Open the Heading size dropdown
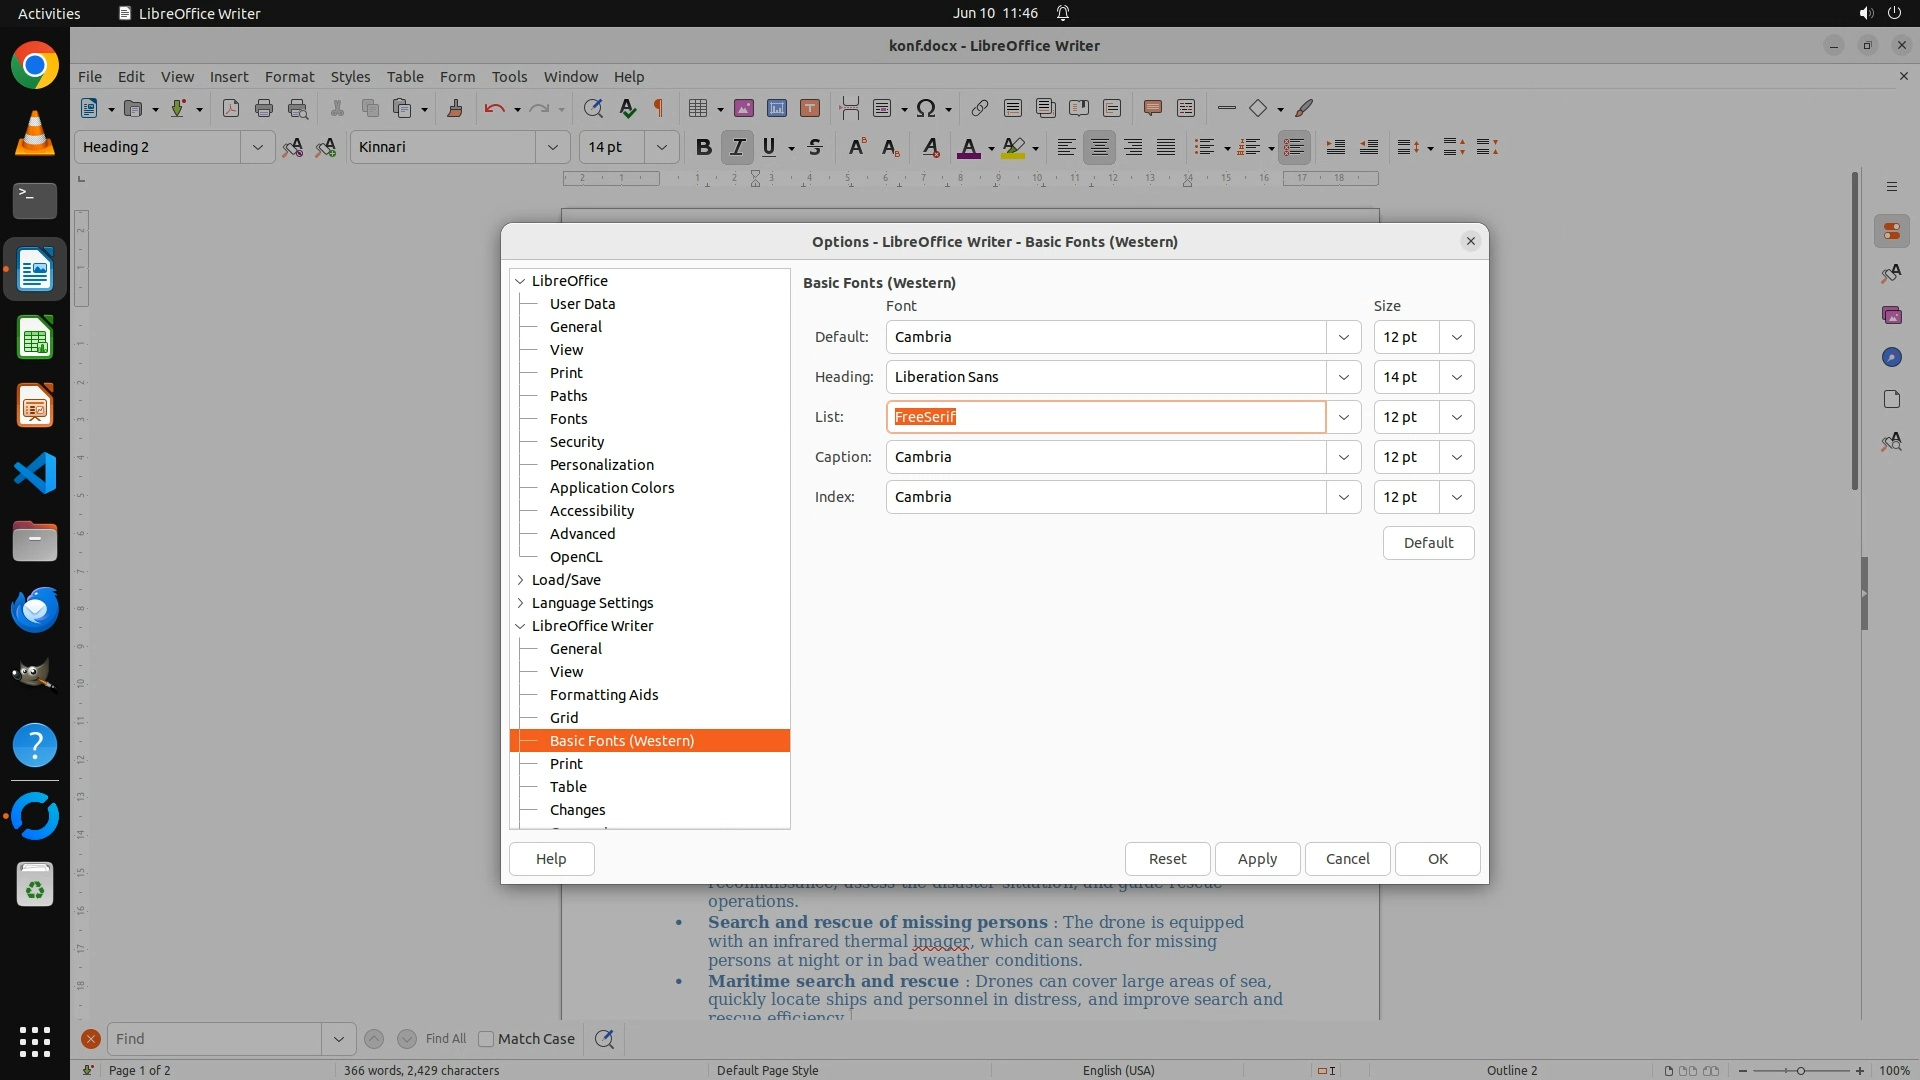The height and width of the screenshot is (1080, 1920). point(1456,377)
